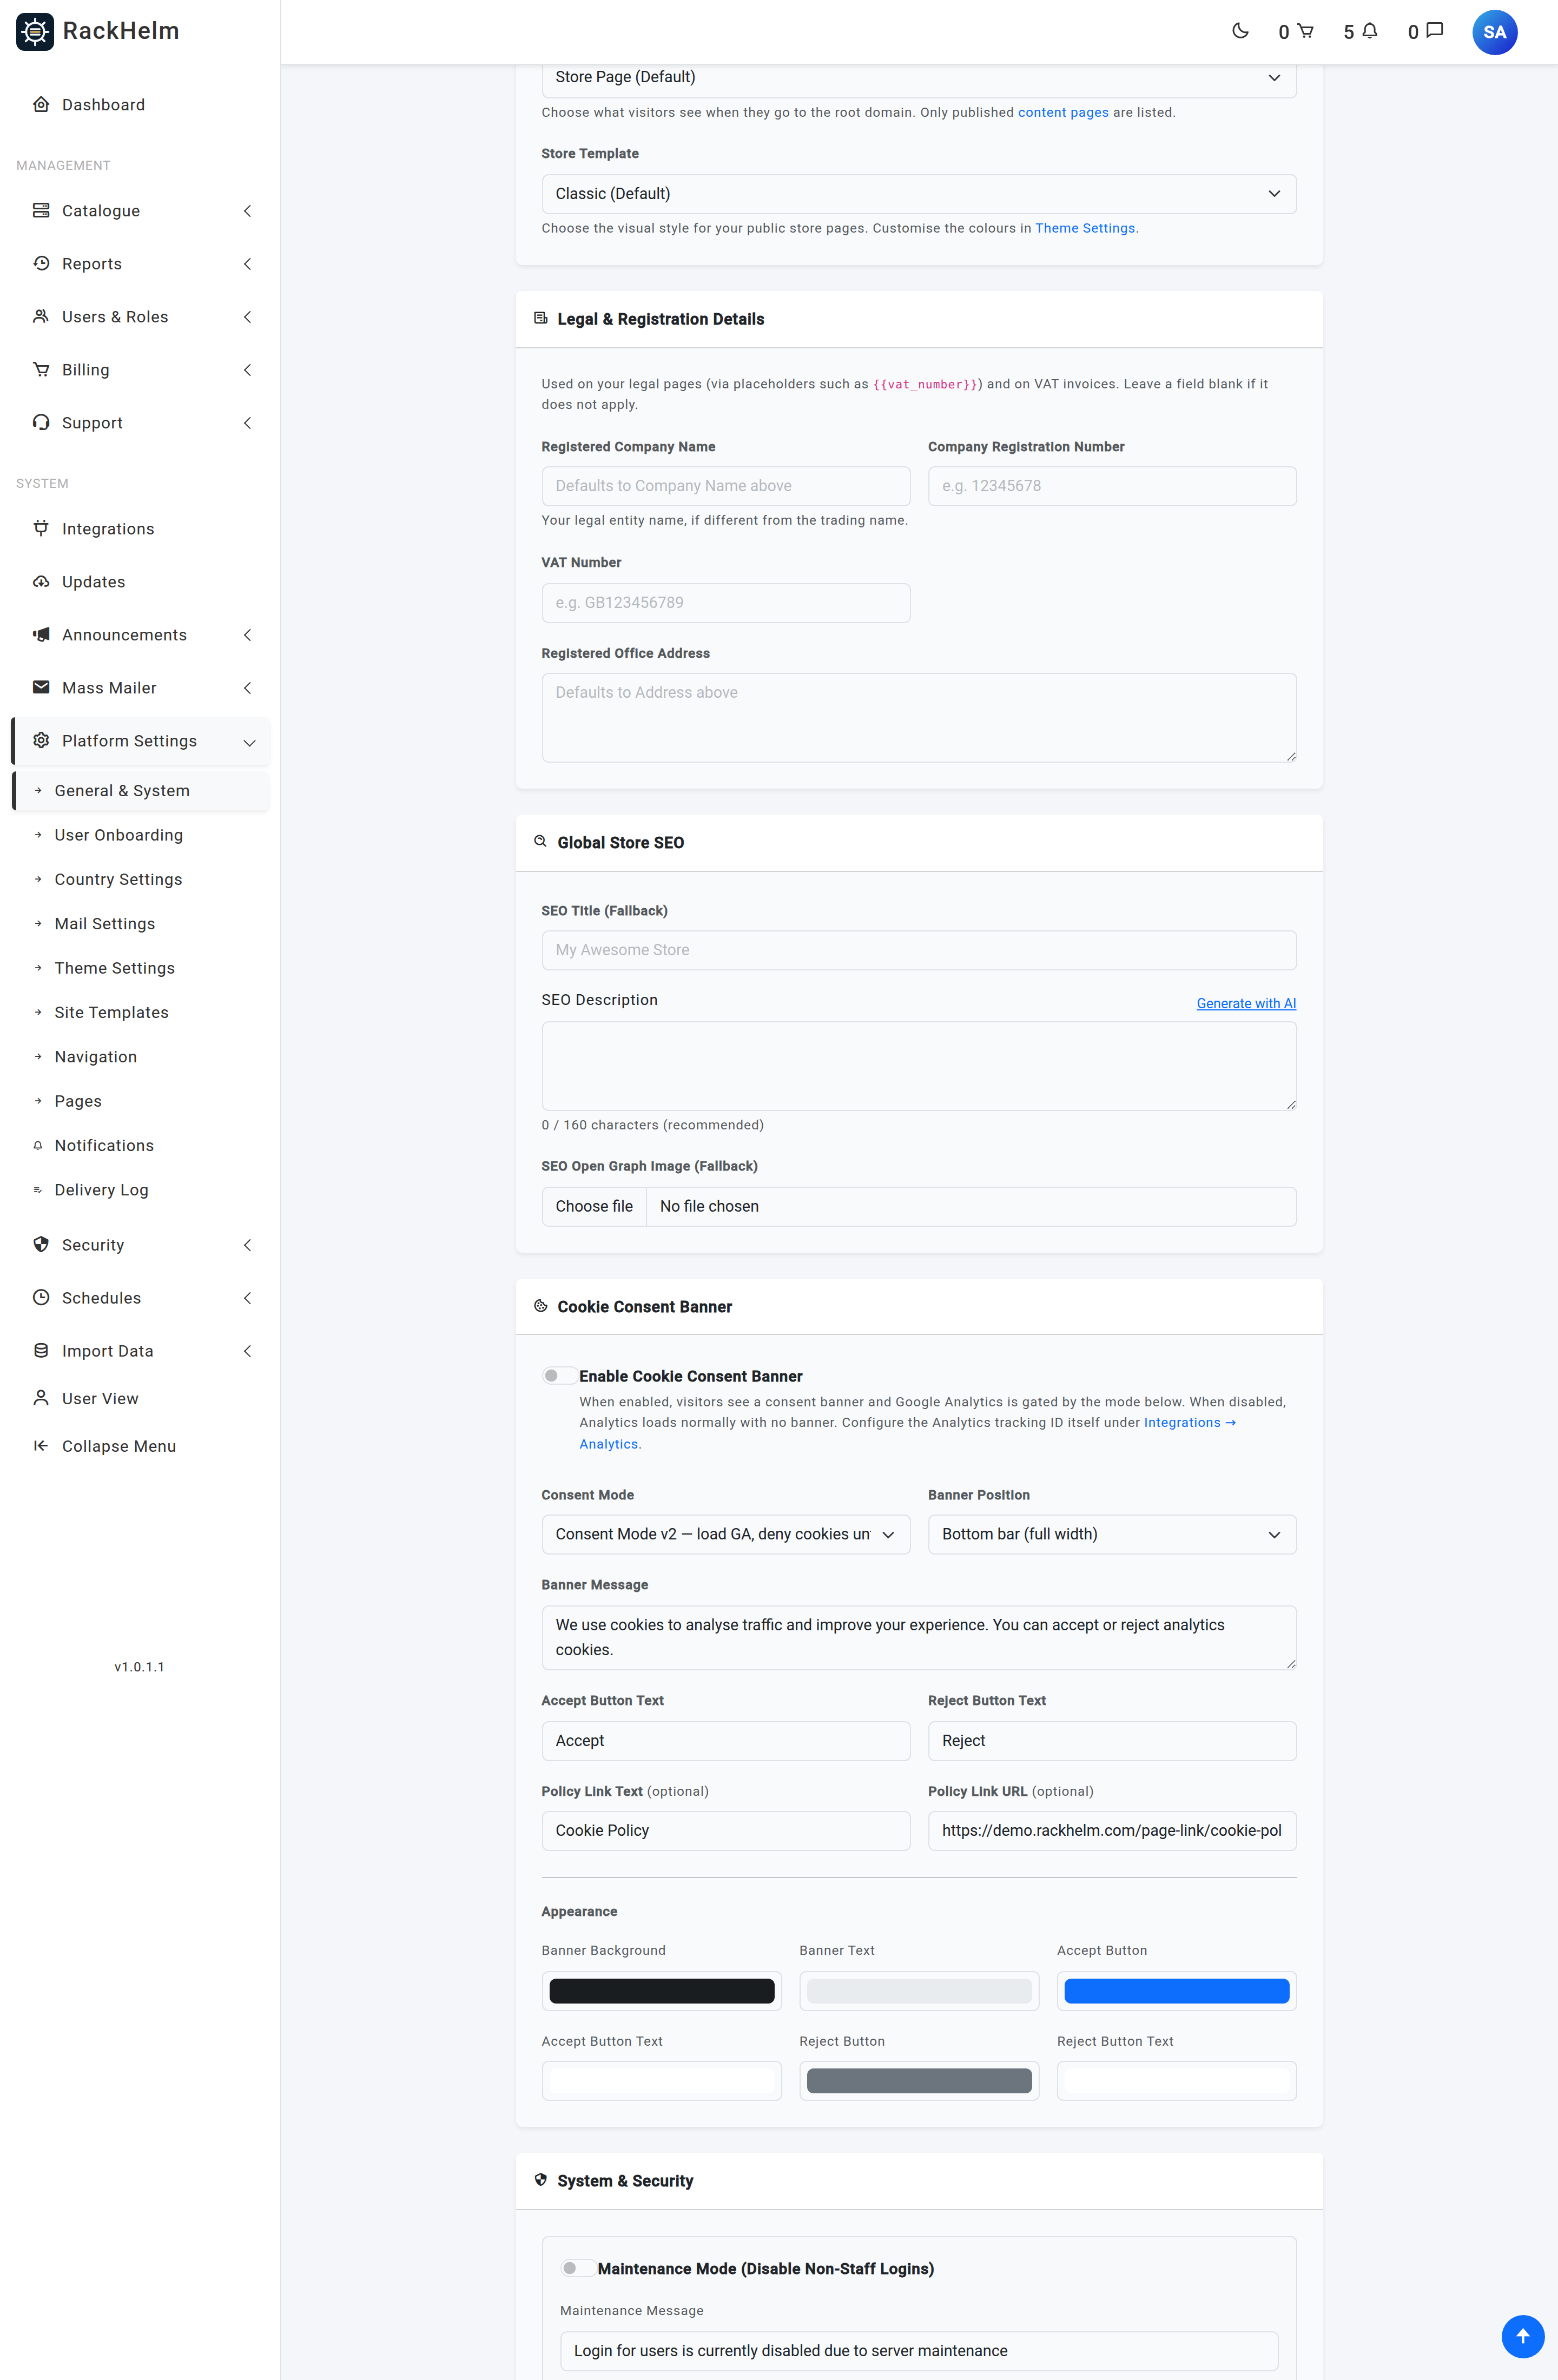Open the Consent Mode dropdown
This screenshot has height=2380, width=1558.
click(725, 1533)
